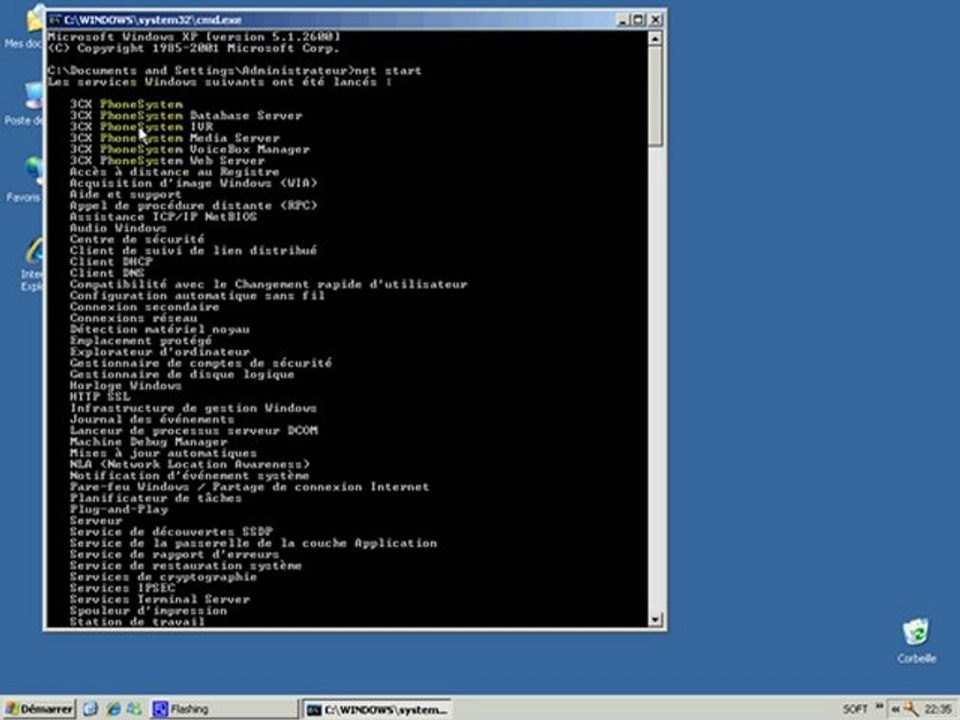960x720 pixels.
Task: Click the 'Station de travail' line
Action: coord(137,621)
